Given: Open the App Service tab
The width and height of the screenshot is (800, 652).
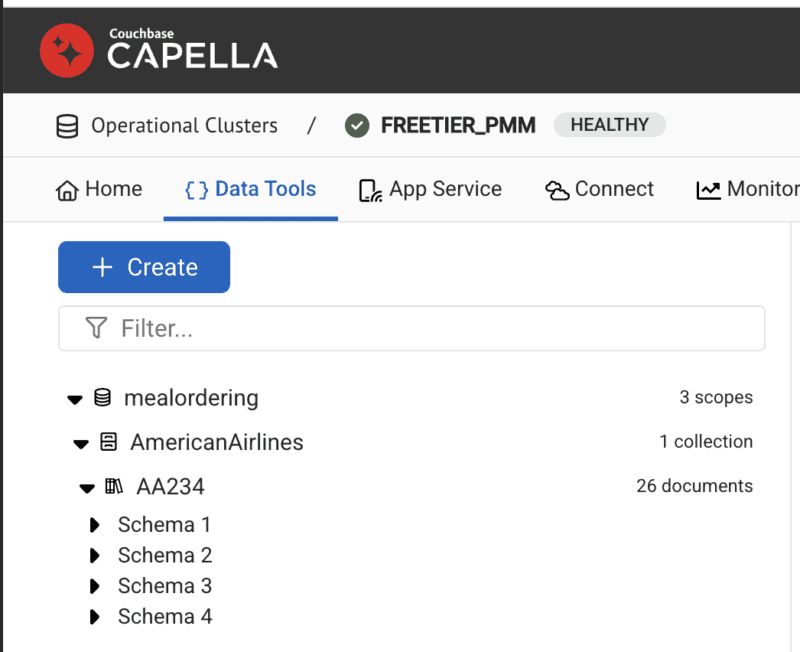Looking at the screenshot, I should coord(431,190).
